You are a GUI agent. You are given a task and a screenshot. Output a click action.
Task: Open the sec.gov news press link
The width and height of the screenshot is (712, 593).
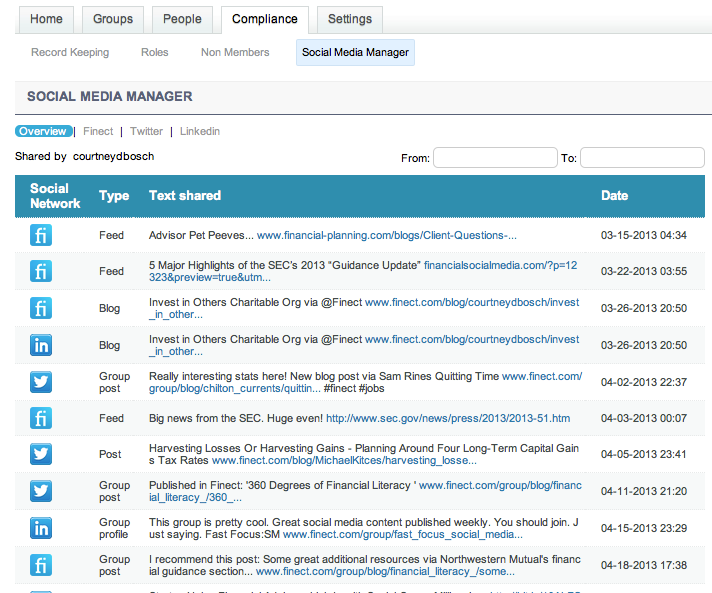pos(448,418)
